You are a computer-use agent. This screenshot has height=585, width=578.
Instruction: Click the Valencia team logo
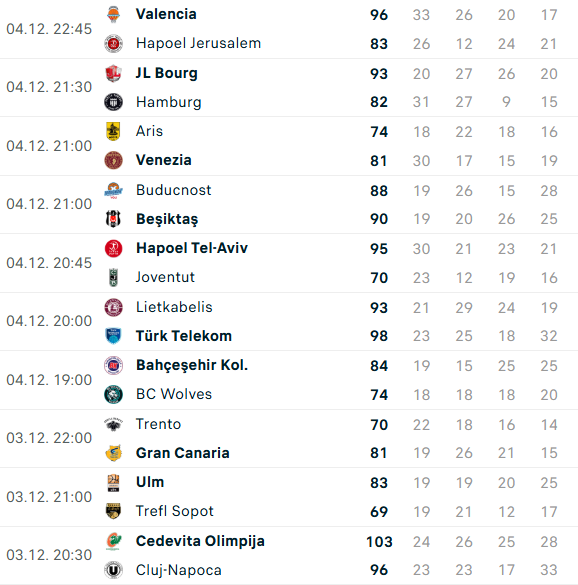[113, 15]
